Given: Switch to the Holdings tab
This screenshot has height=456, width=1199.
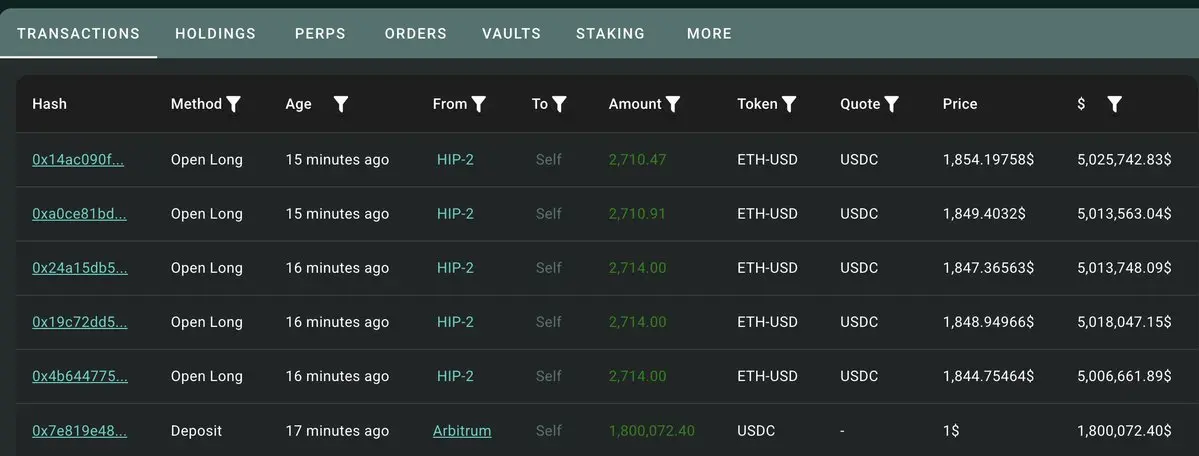Looking at the screenshot, I should click(x=215, y=34).
